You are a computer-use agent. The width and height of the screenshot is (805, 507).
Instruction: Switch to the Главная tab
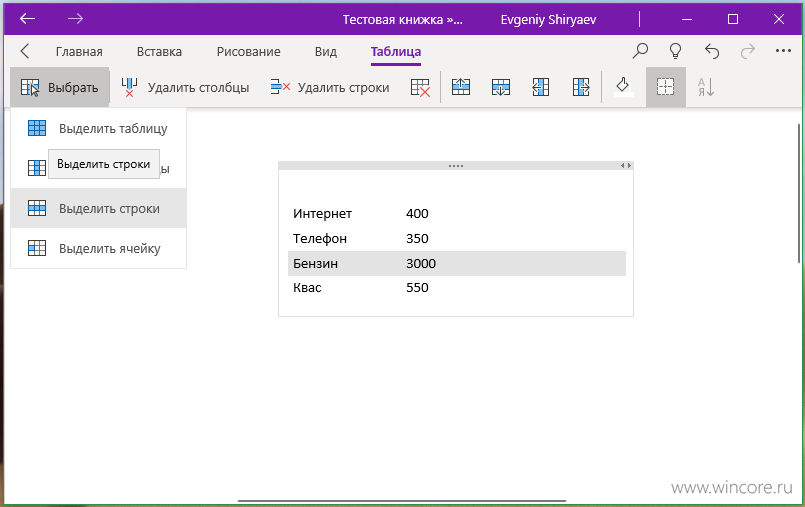[x=79, y=51]
